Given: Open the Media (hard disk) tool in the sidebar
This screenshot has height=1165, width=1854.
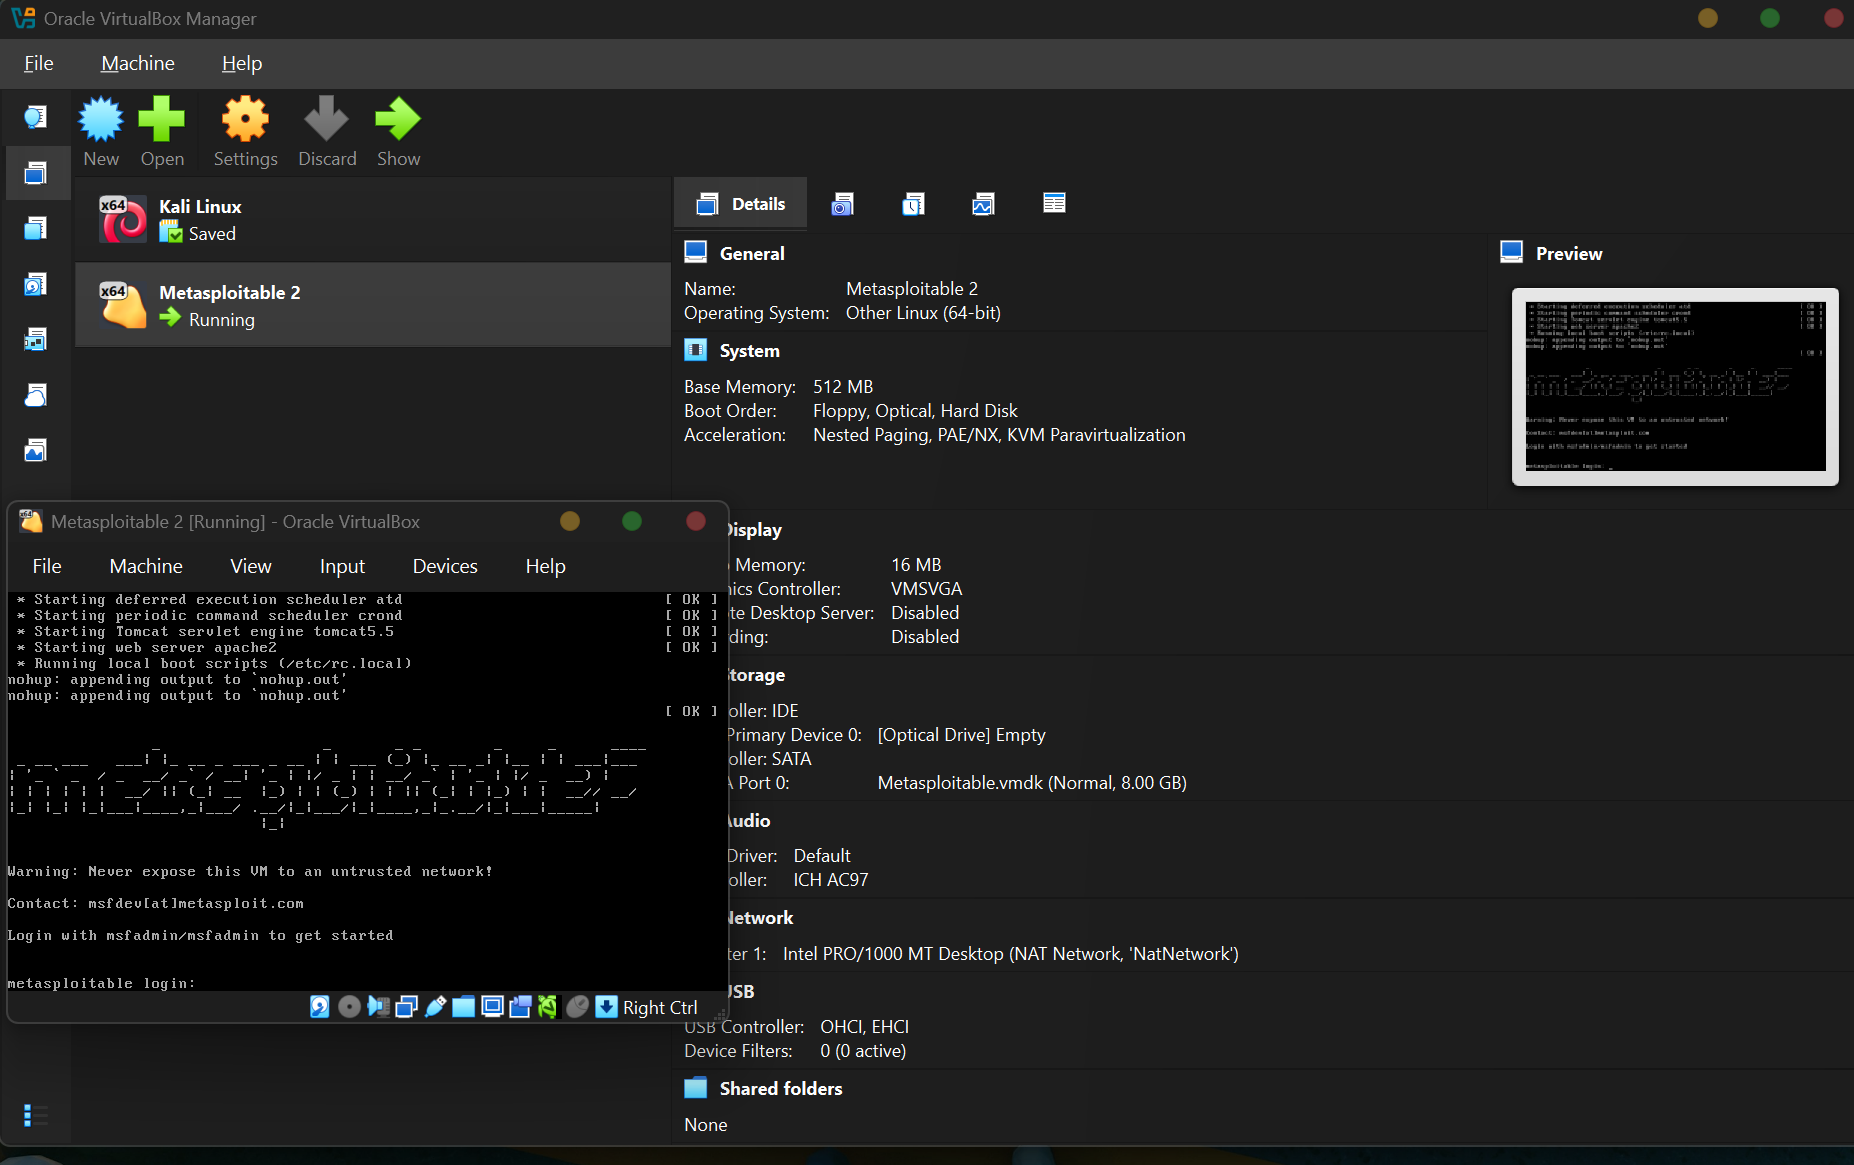Looking at the screenshot, I should click(x=35, y=285).
